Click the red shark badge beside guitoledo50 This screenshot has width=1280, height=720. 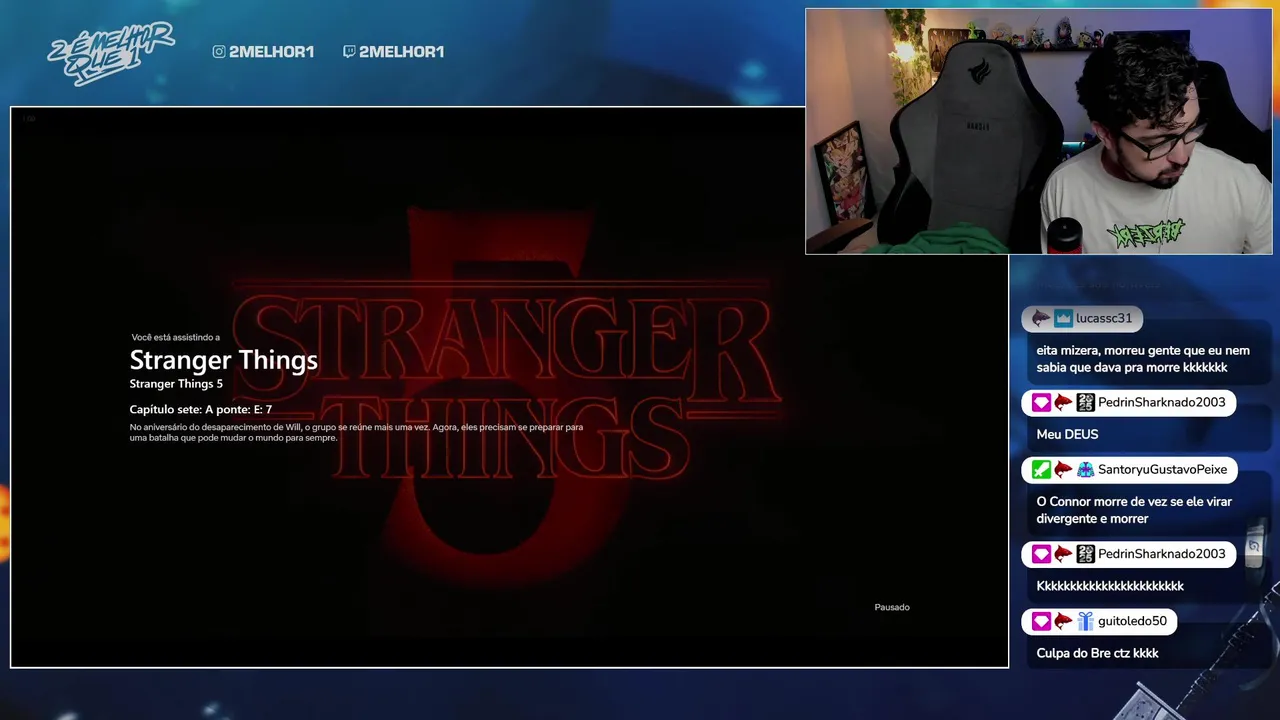(x=1063, y=622)
